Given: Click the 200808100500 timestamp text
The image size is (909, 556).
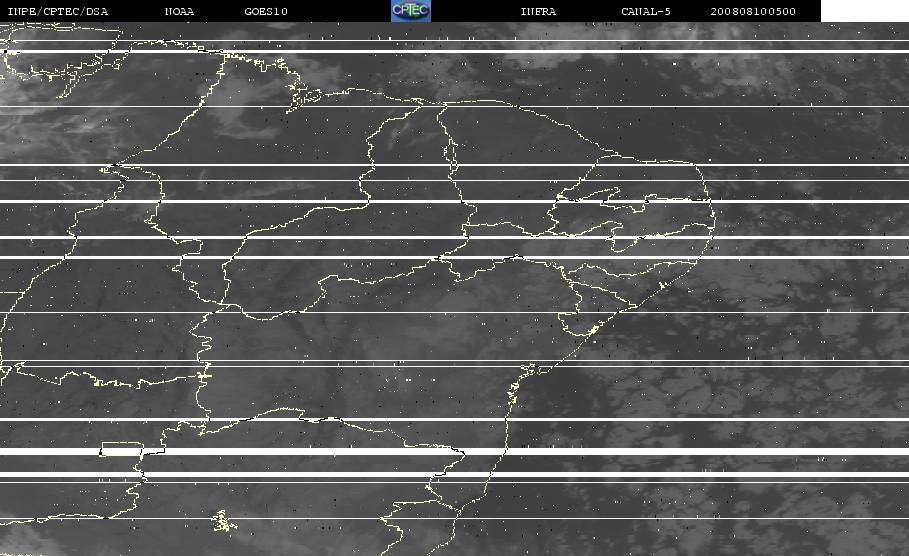Looking at the screenshot, I should [x=753, y=11].
